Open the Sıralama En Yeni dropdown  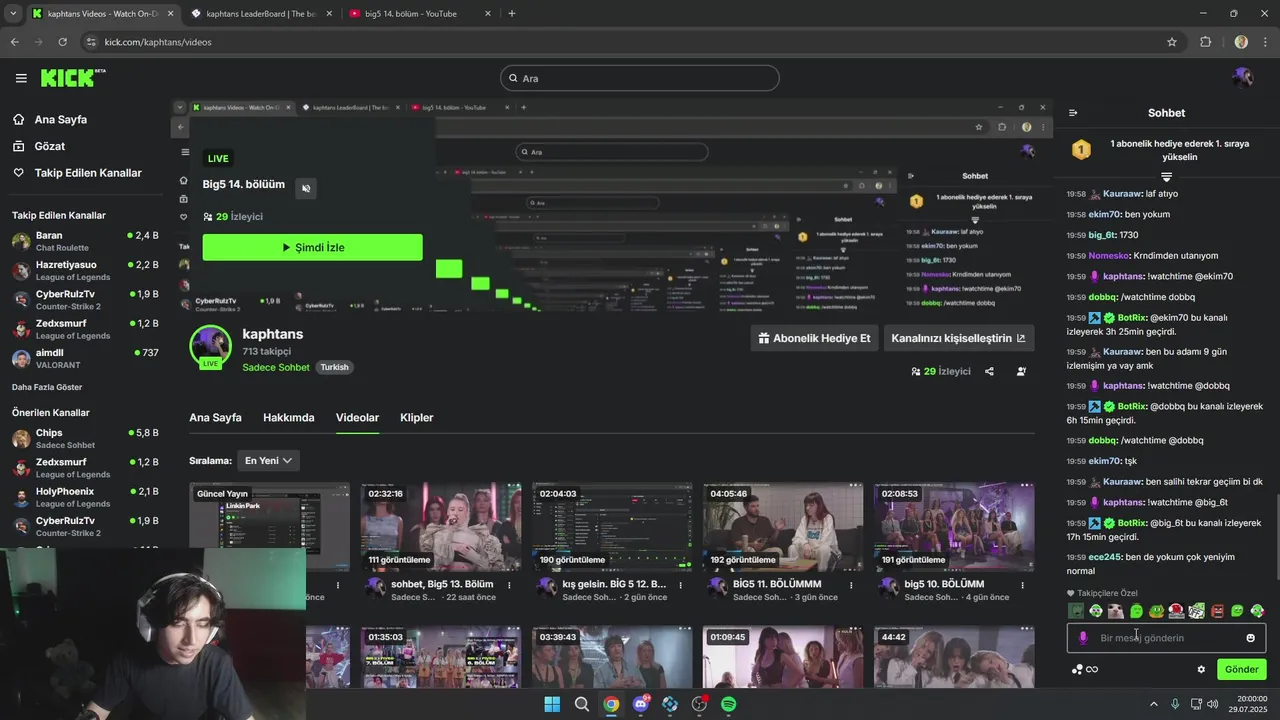click(268, 460)
